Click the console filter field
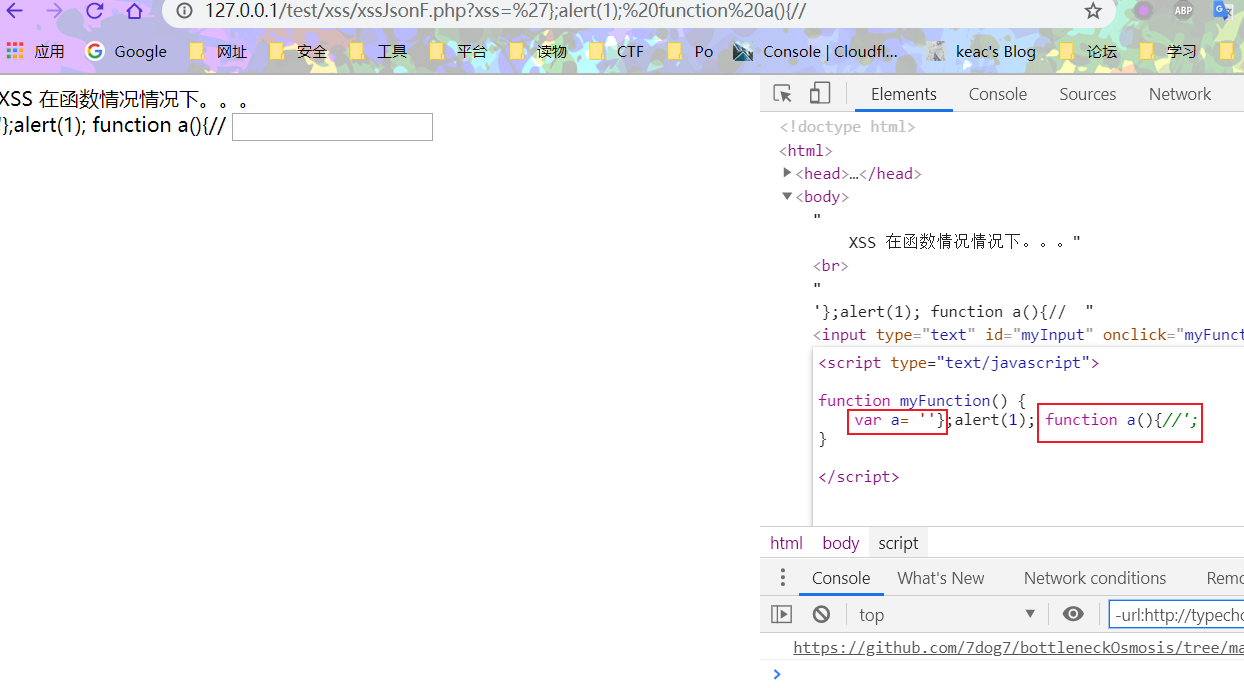Screen dimensions: 1244x688 1177,614
